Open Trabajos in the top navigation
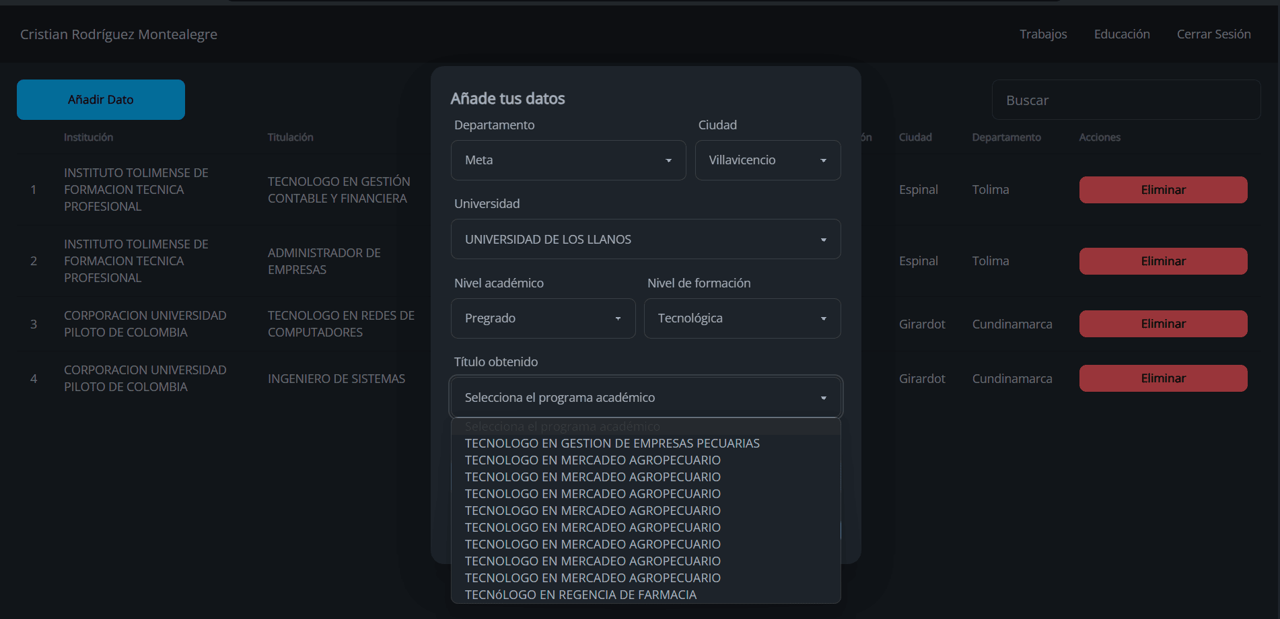Viewport: 1280px width, 619px height. [x=1043, y=34]
